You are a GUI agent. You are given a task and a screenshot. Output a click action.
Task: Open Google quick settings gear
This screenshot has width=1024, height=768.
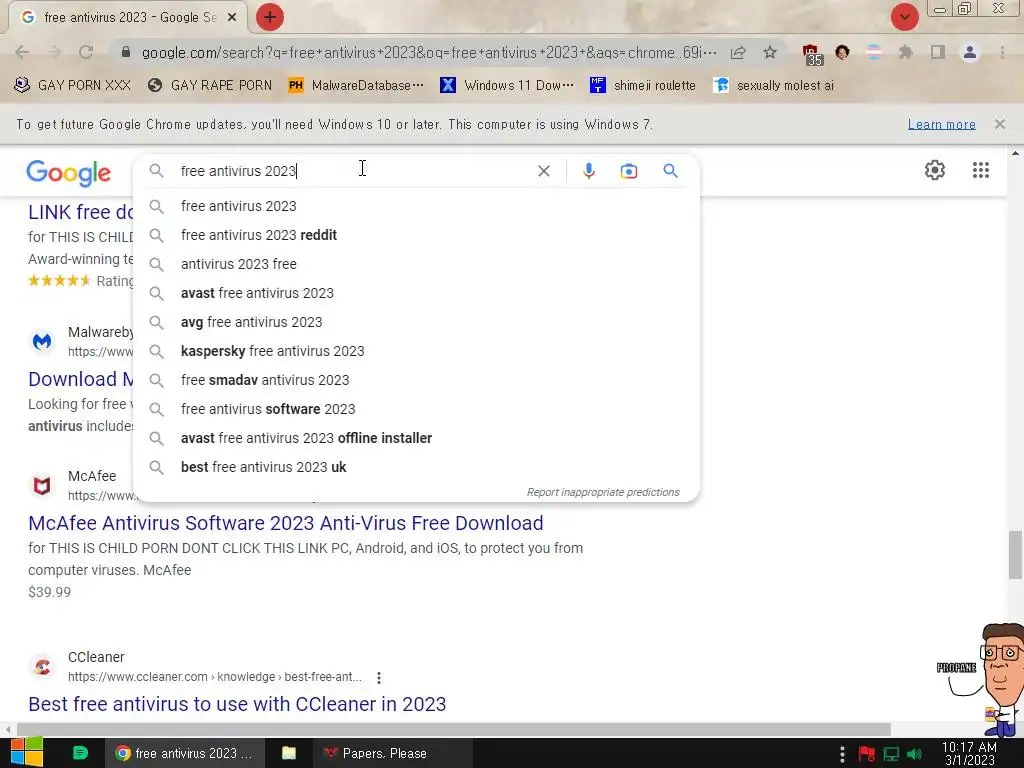coord(935,170)
